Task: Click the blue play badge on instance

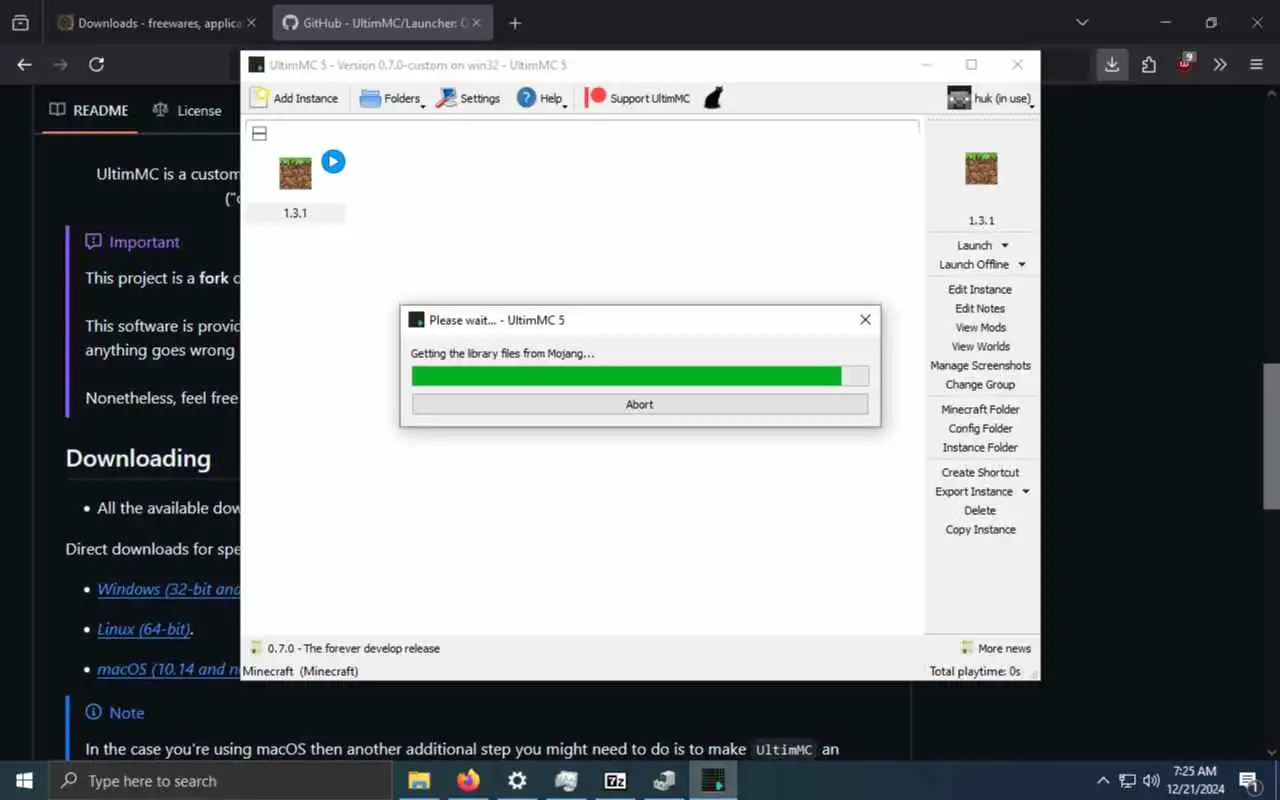Action: pos(333,161)
